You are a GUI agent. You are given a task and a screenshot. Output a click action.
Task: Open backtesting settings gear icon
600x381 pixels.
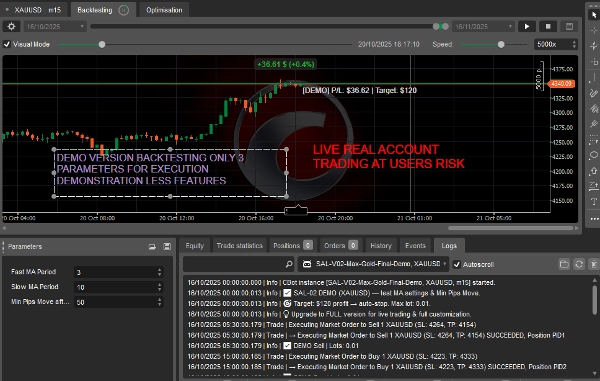[11, 26]
